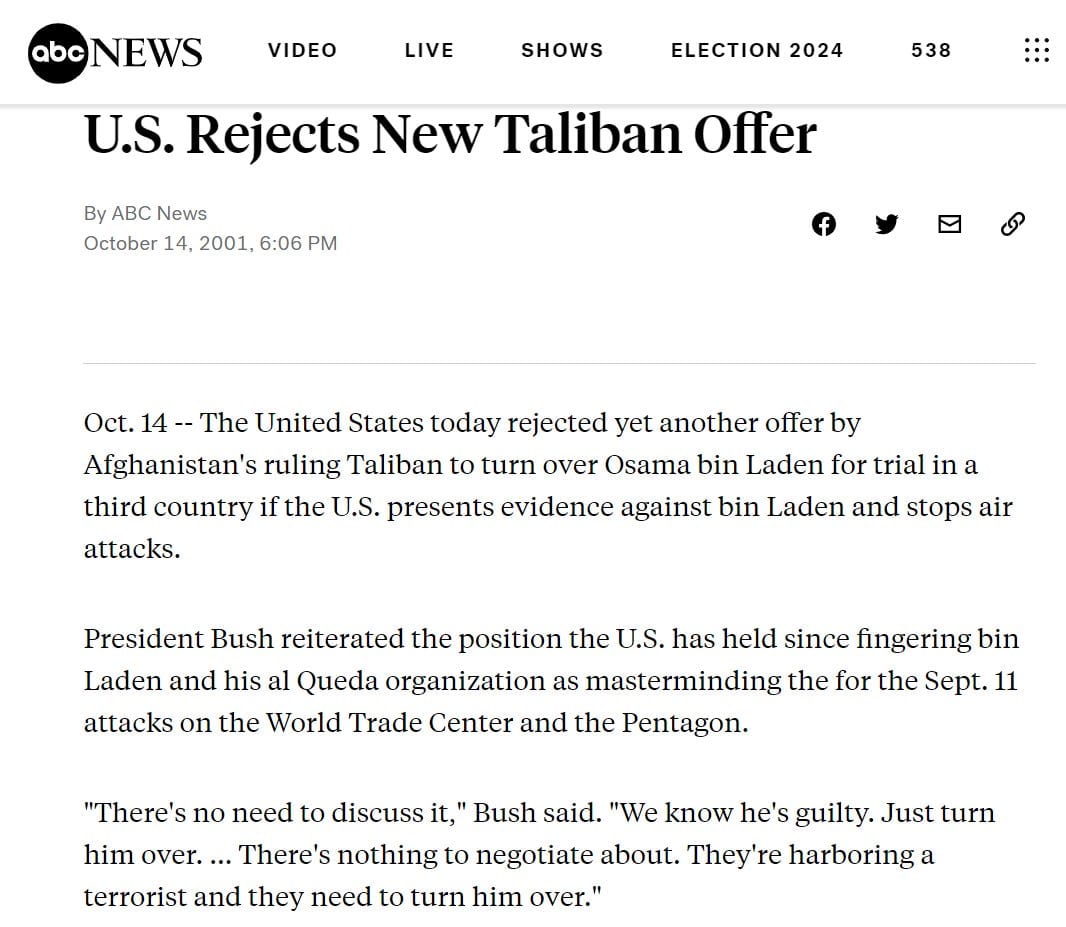Open the more sections grid menu
The image size is (1066, 927).
pyautogui.click(x=1036, y=50)
